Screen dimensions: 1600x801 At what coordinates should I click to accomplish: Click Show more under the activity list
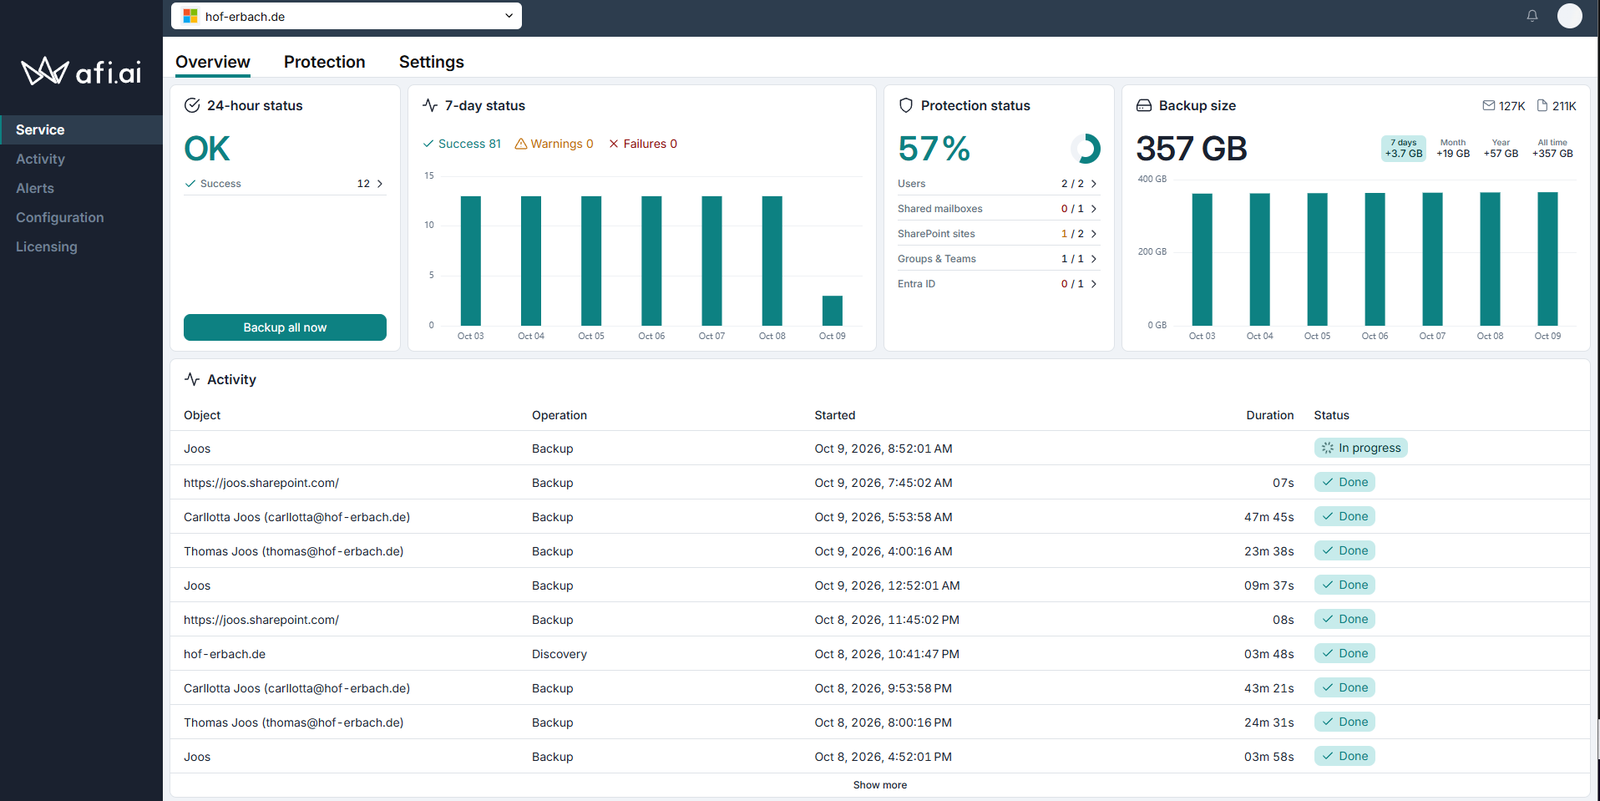pyautogui.click(x=880, y=785)
